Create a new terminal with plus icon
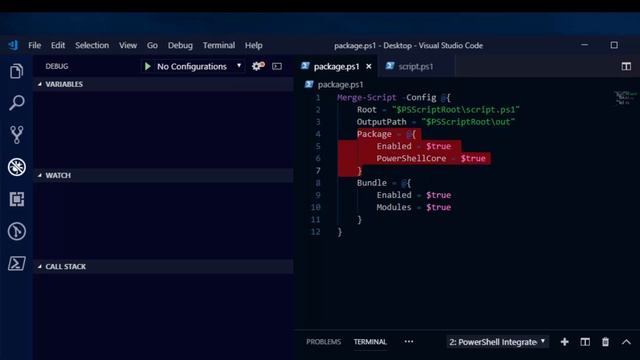 pos(564,342)
